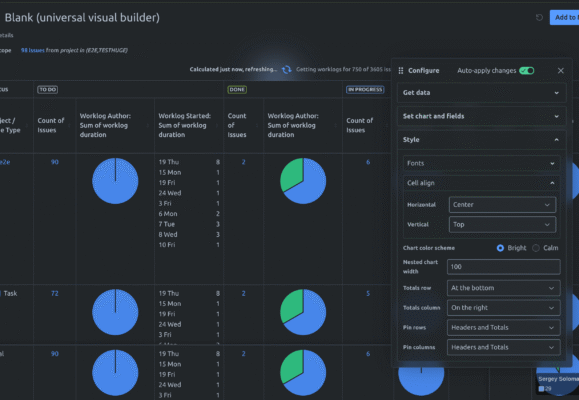
Task: Click the Nested chart width input field
Action: click(x=503, y=267)
